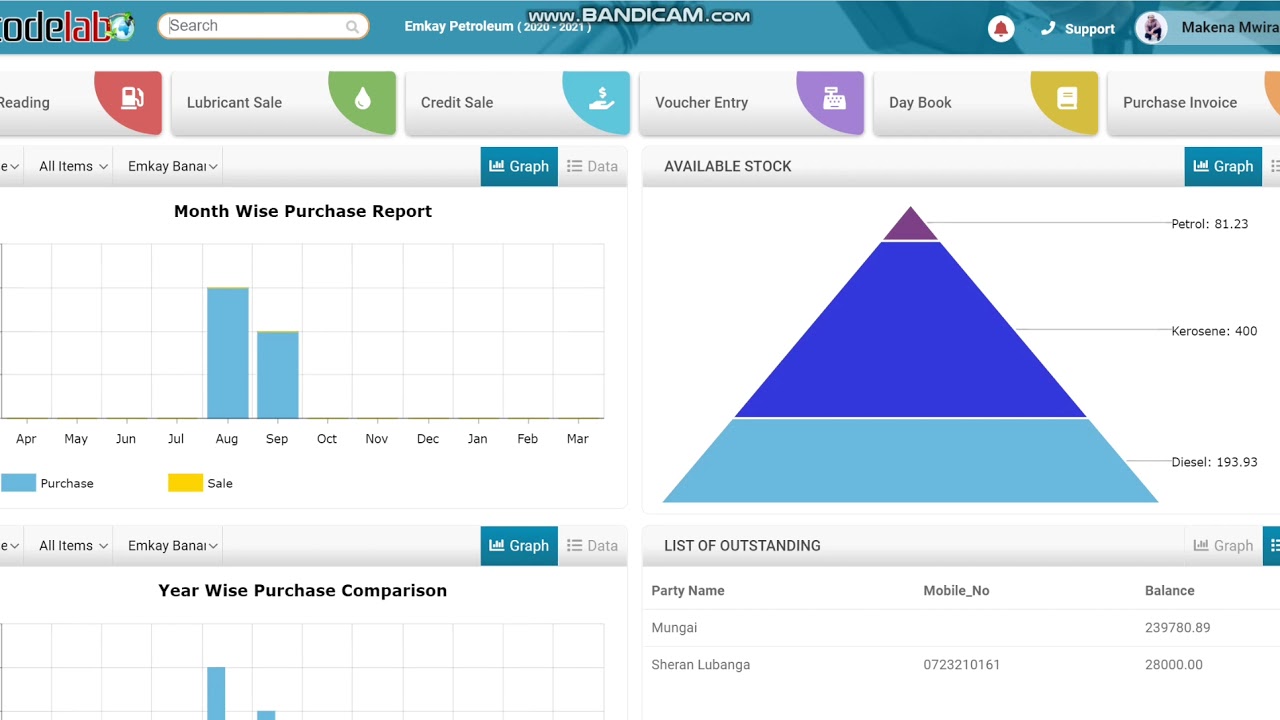Expand All Items dropdown in Year Wise panel

tap(73, 545)
